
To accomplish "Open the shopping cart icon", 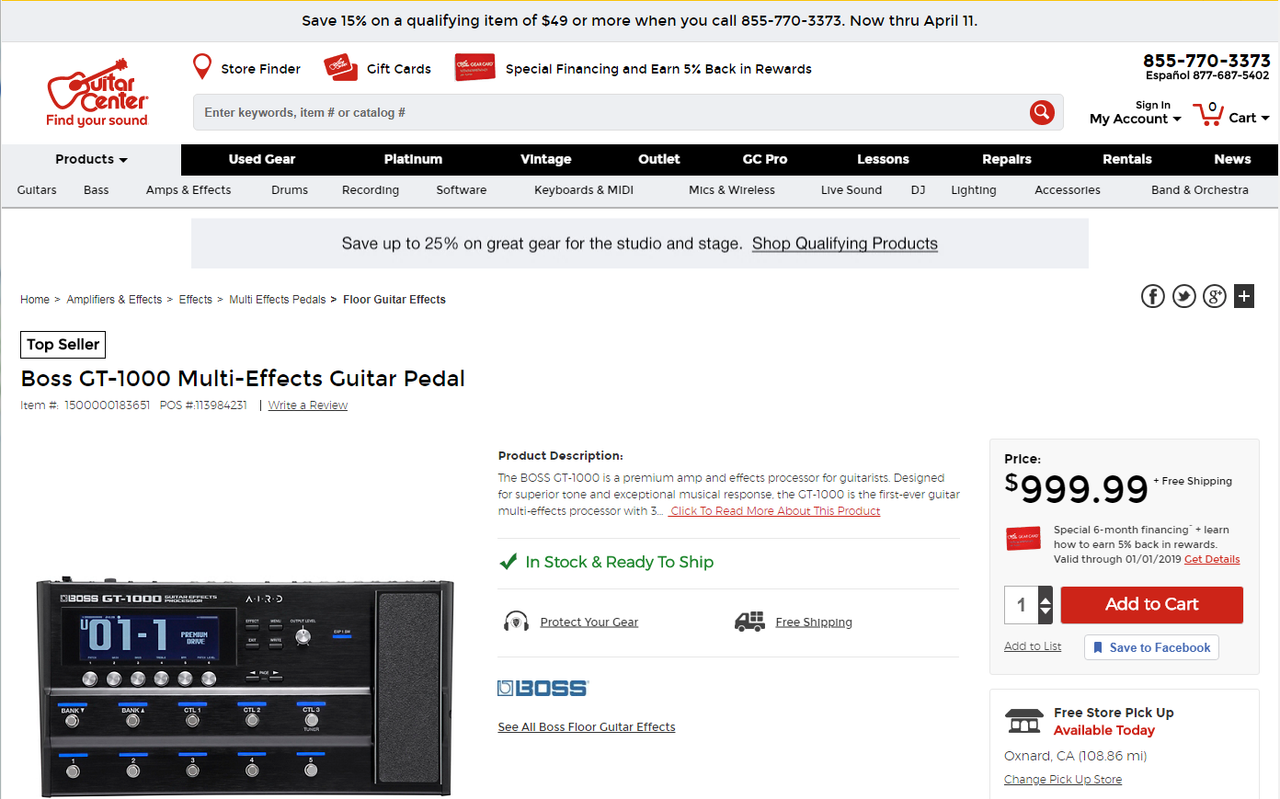I will (1209, 114).
